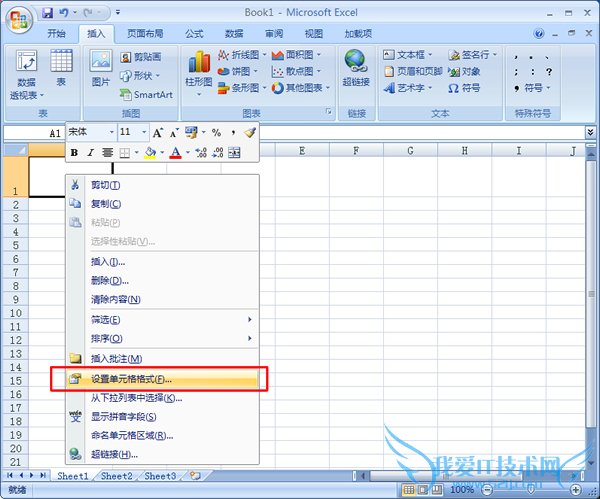
Task: Insert Omega symbol (符号)
Action: point(463,88)
